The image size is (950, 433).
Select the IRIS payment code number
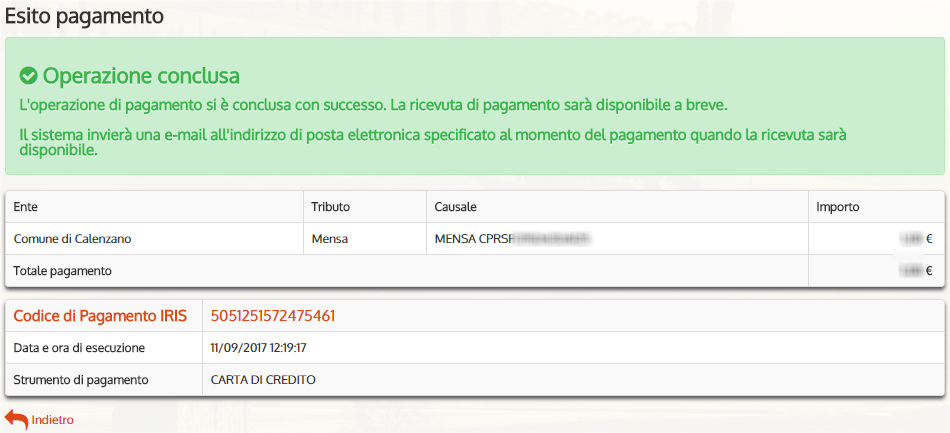(x=273, y=316)
